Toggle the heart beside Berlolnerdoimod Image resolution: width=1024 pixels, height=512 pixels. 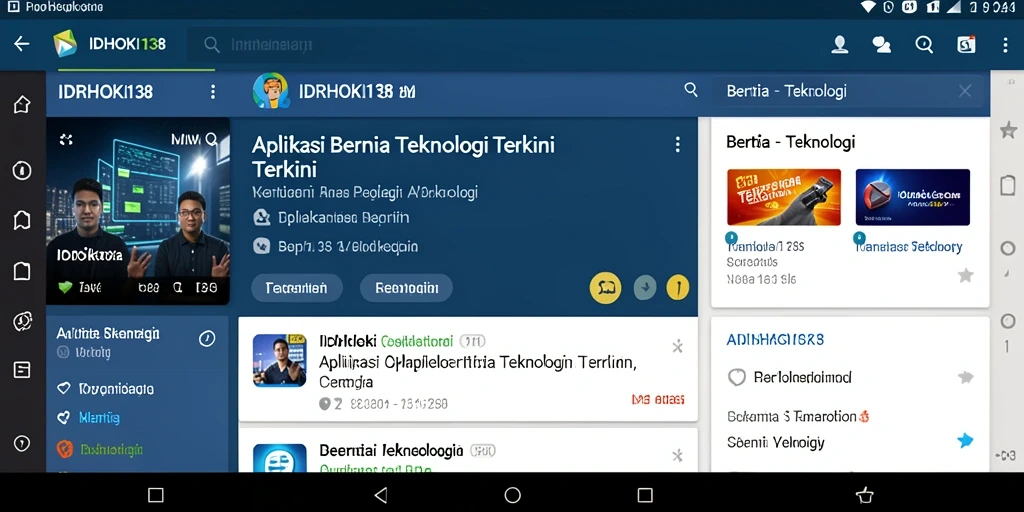(737, 377)
